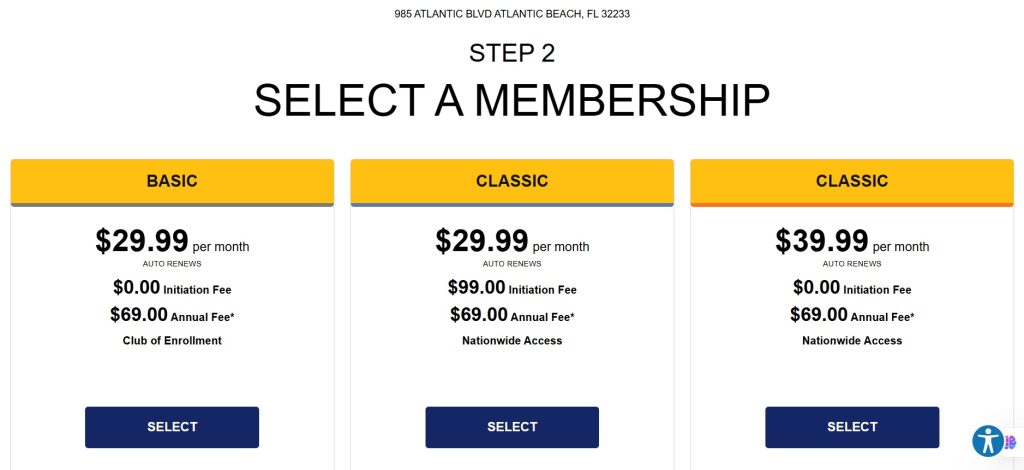Click the rightmost CLASSIC plan header
This screenshot has height=470, width=1024.
pos(852,181)
